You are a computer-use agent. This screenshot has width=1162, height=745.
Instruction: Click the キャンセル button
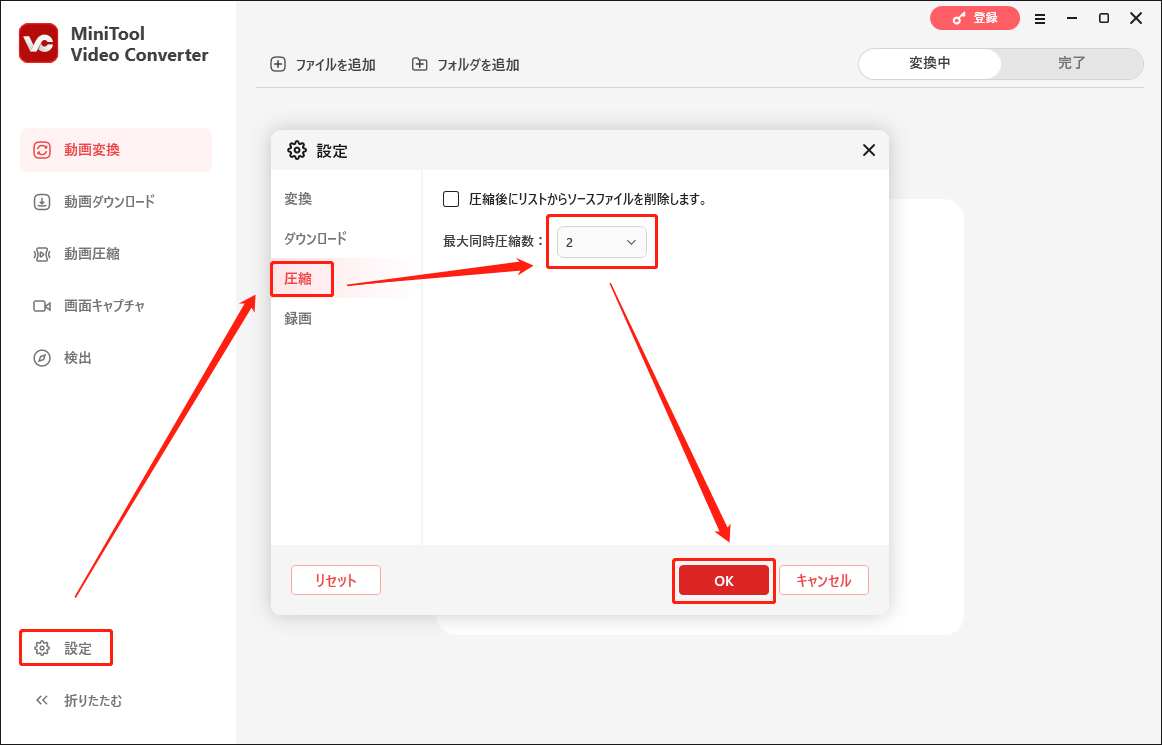point(823,580)
